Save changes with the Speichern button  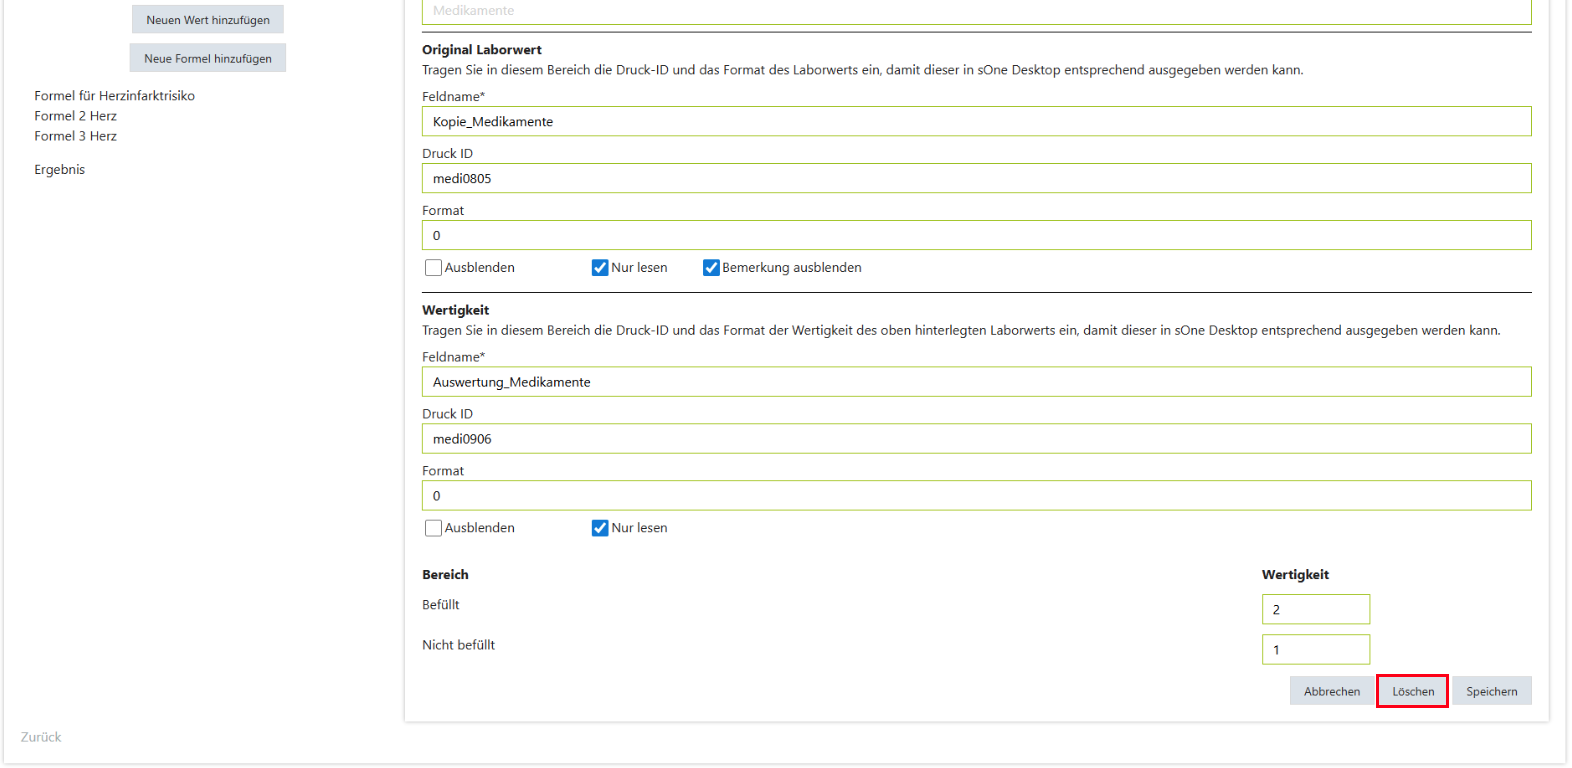(x=1491, y=692)
